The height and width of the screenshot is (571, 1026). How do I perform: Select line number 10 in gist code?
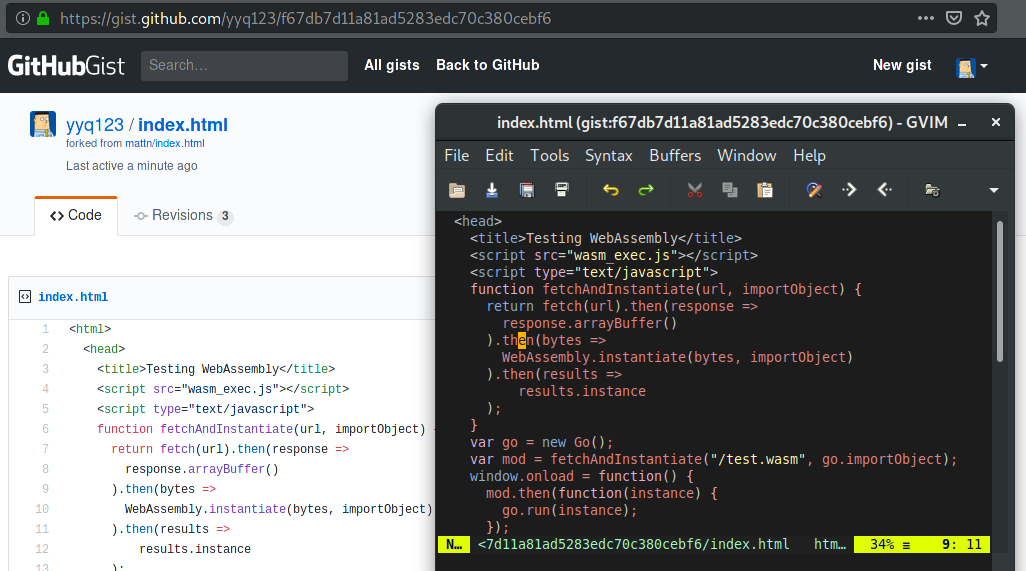(x=42, y=509)
